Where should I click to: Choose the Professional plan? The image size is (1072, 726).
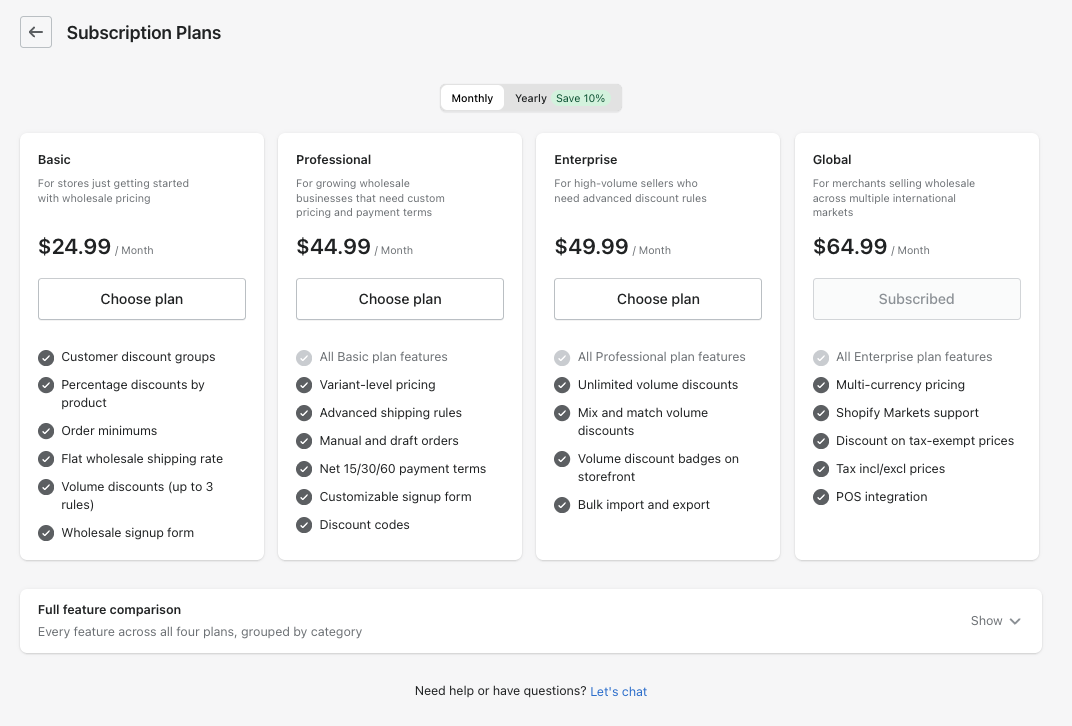coord(400,299)
